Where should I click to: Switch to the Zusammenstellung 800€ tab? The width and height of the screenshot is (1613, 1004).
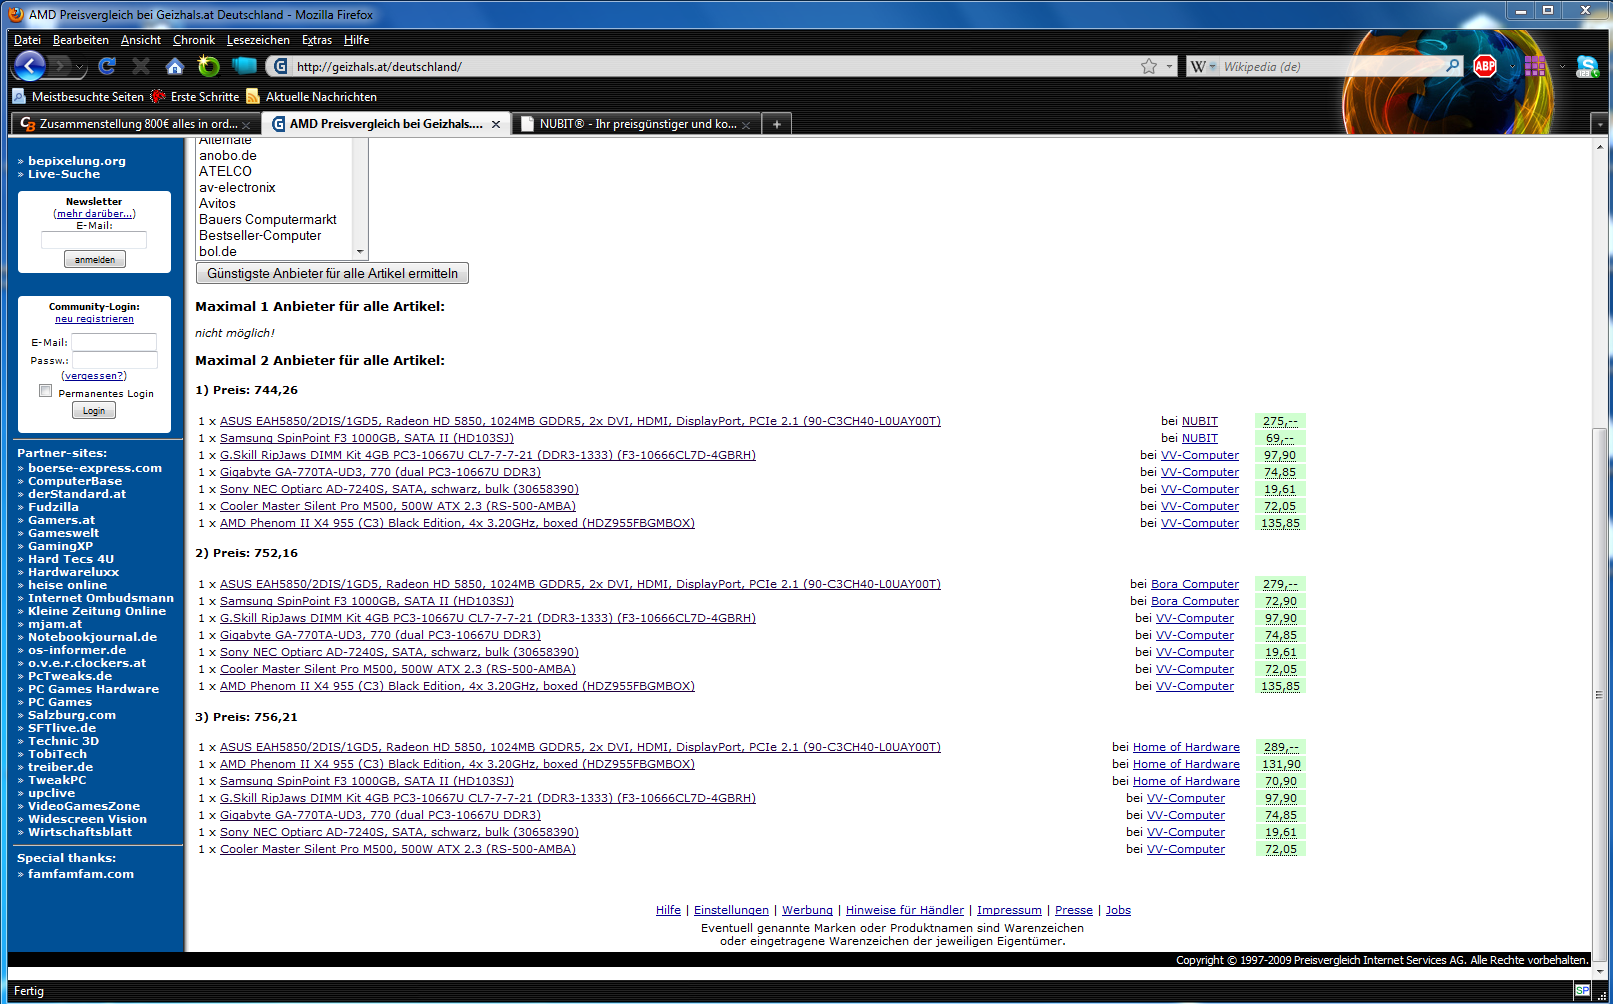coord(135,124)
